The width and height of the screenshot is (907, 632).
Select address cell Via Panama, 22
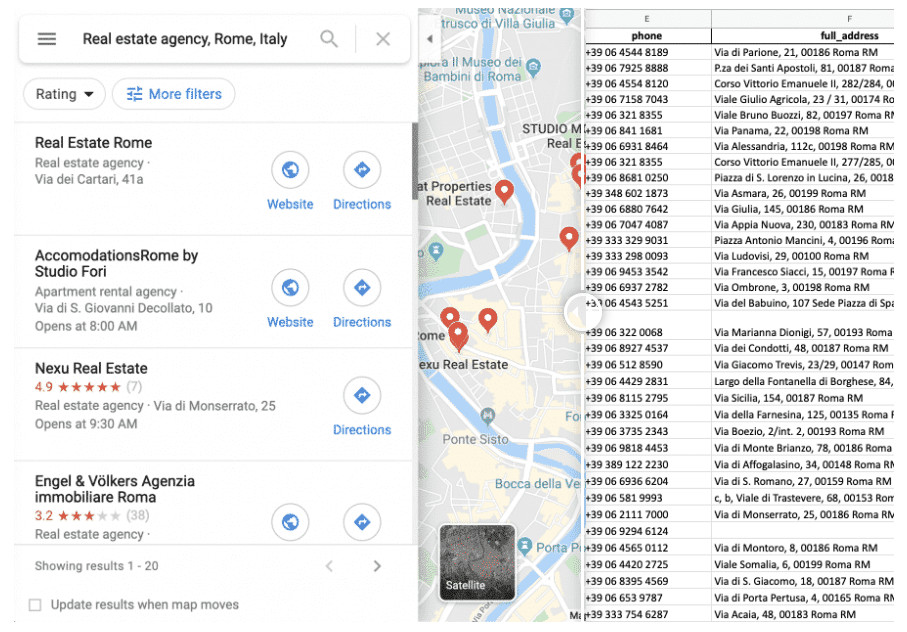[x=802, y=131]
